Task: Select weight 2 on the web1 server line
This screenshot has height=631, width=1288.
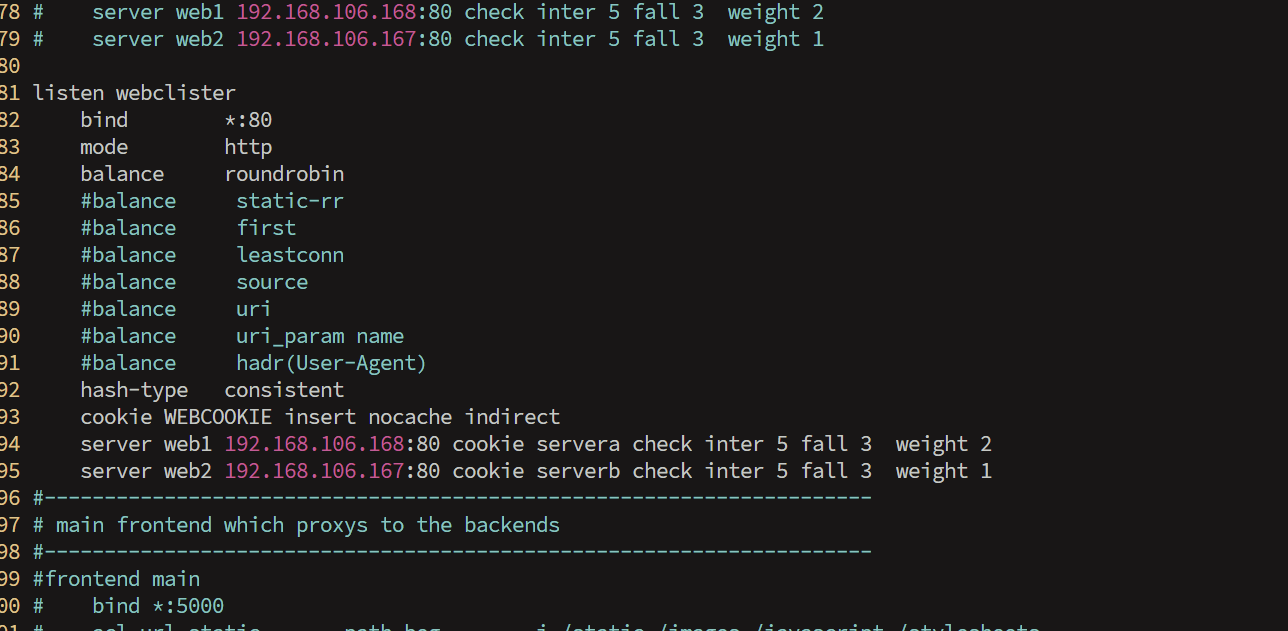Action: pos(943,443)
